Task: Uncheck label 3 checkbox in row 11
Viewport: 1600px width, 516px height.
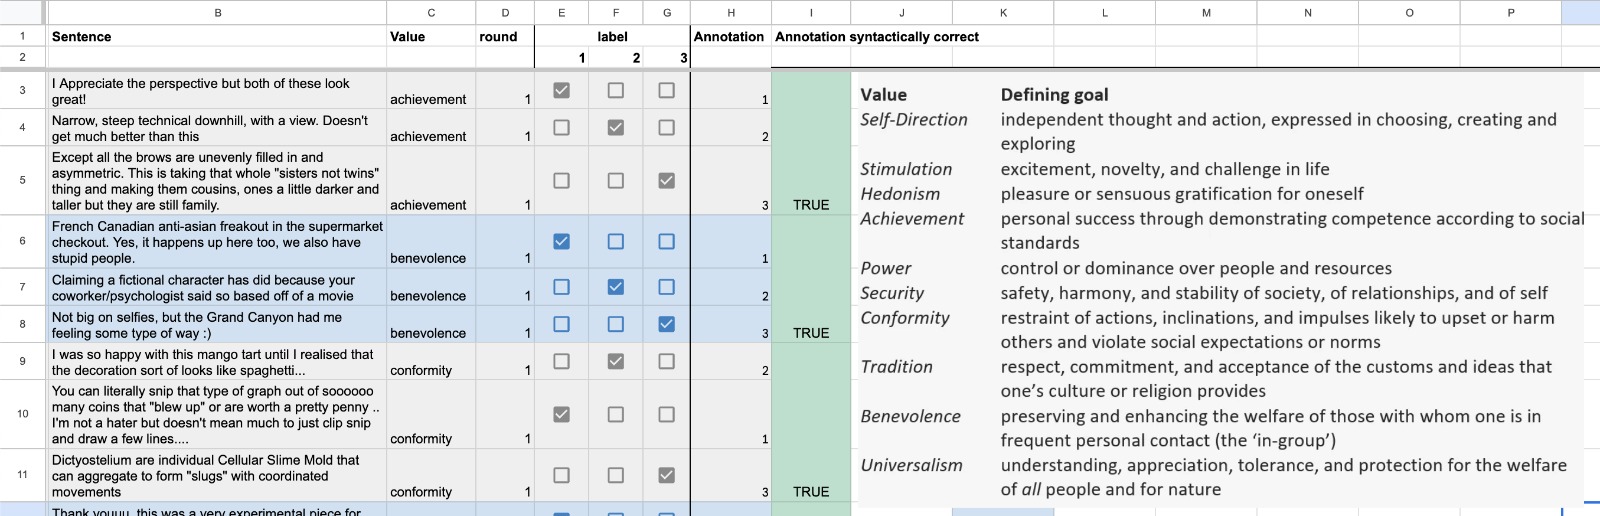Action: (667, 475)
